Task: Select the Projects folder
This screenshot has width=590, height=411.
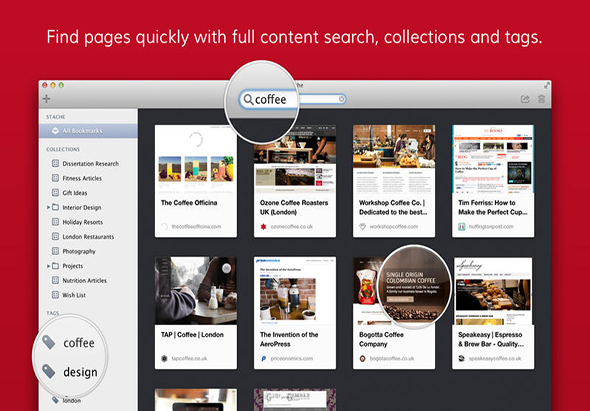Action: point(73,266)
